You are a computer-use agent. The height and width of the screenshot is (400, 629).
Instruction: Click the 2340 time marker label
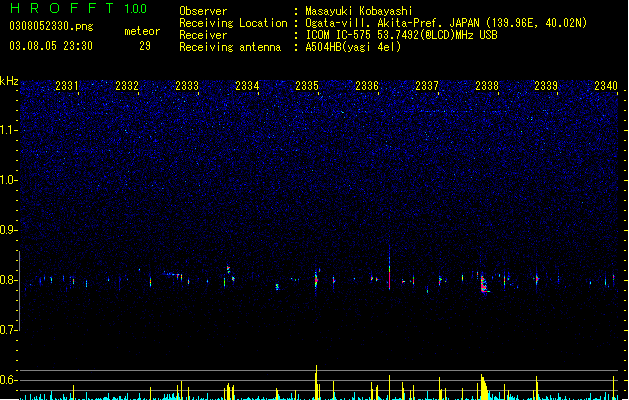pyautogui.click(x=606, y=86)
